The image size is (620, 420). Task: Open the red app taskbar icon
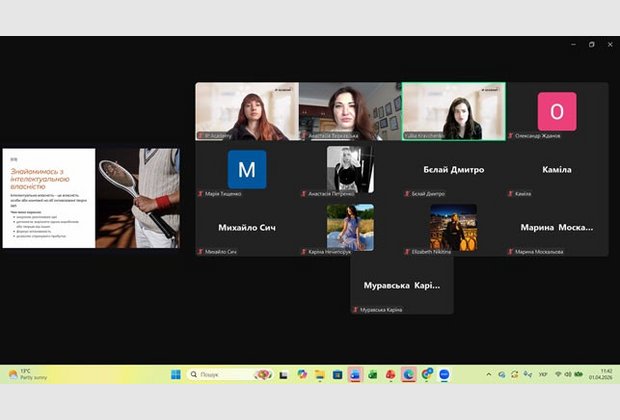[390, 374]
